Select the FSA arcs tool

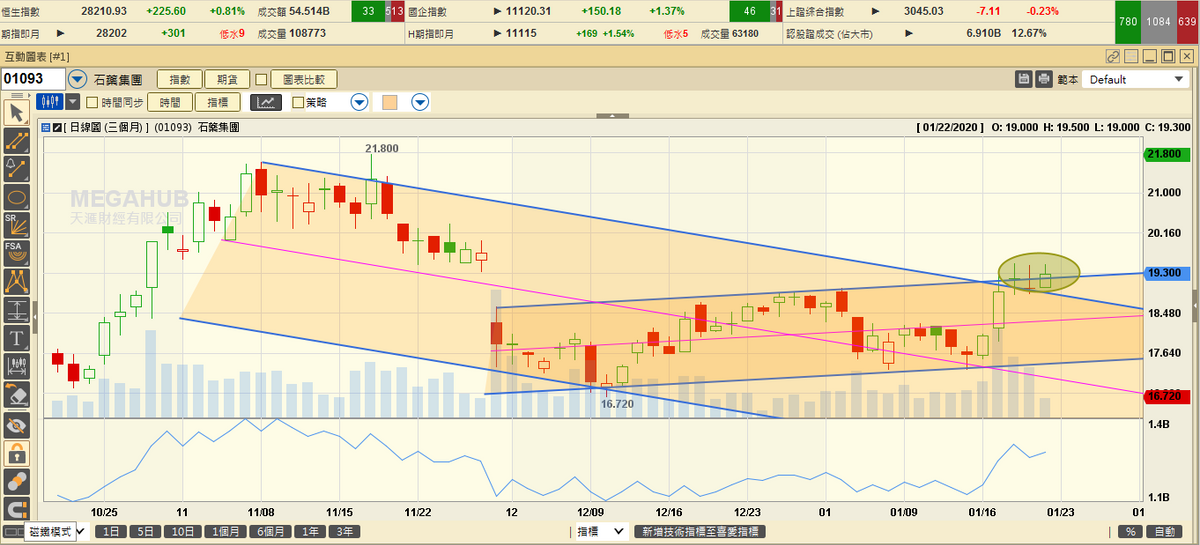click(16, 252)
